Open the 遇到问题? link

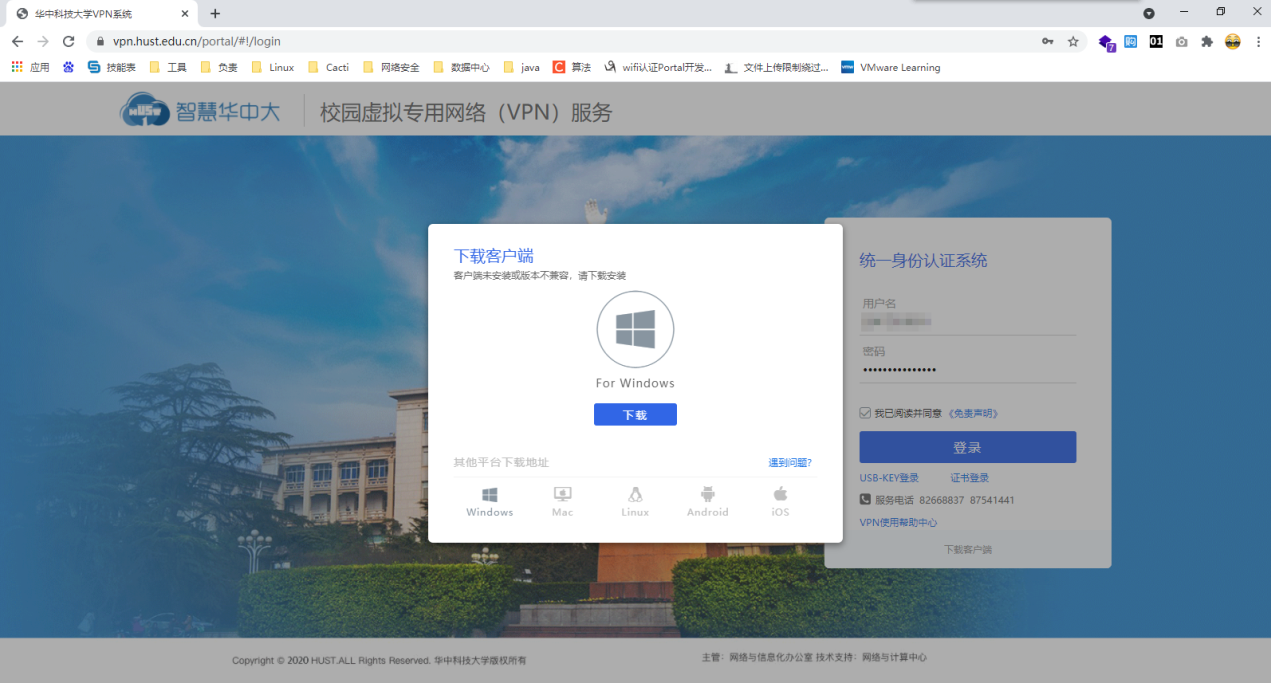tap(790, 462)
